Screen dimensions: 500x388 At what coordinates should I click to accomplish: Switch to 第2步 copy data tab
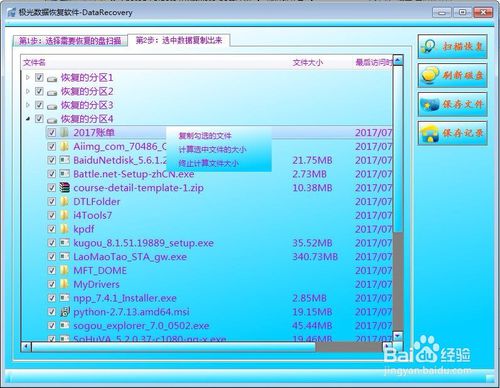click(x=179, y=40)
